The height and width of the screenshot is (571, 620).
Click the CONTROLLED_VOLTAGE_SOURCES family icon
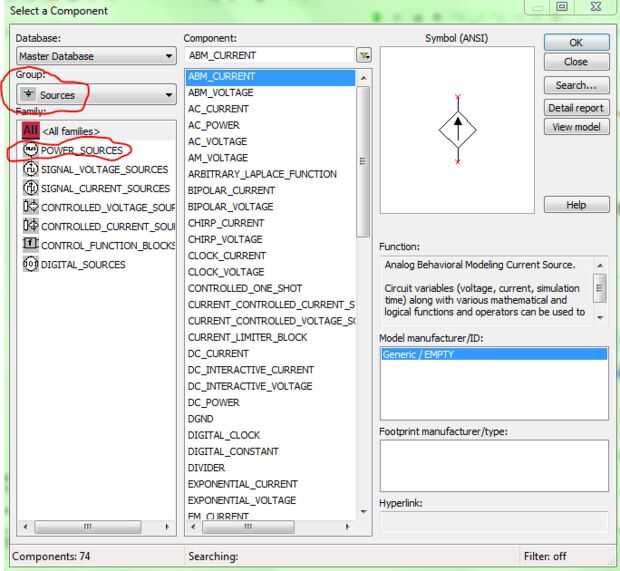(x=30, y=207)
